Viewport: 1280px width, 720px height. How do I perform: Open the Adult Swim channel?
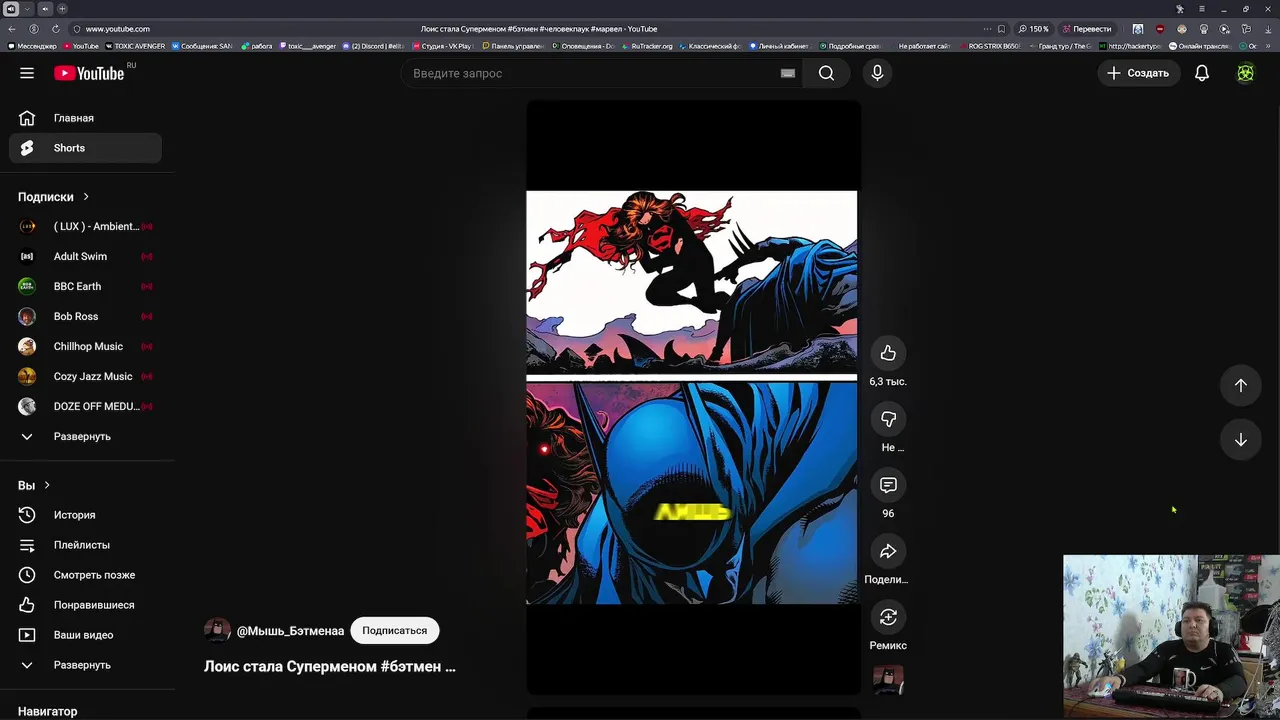tap(86, 256)
